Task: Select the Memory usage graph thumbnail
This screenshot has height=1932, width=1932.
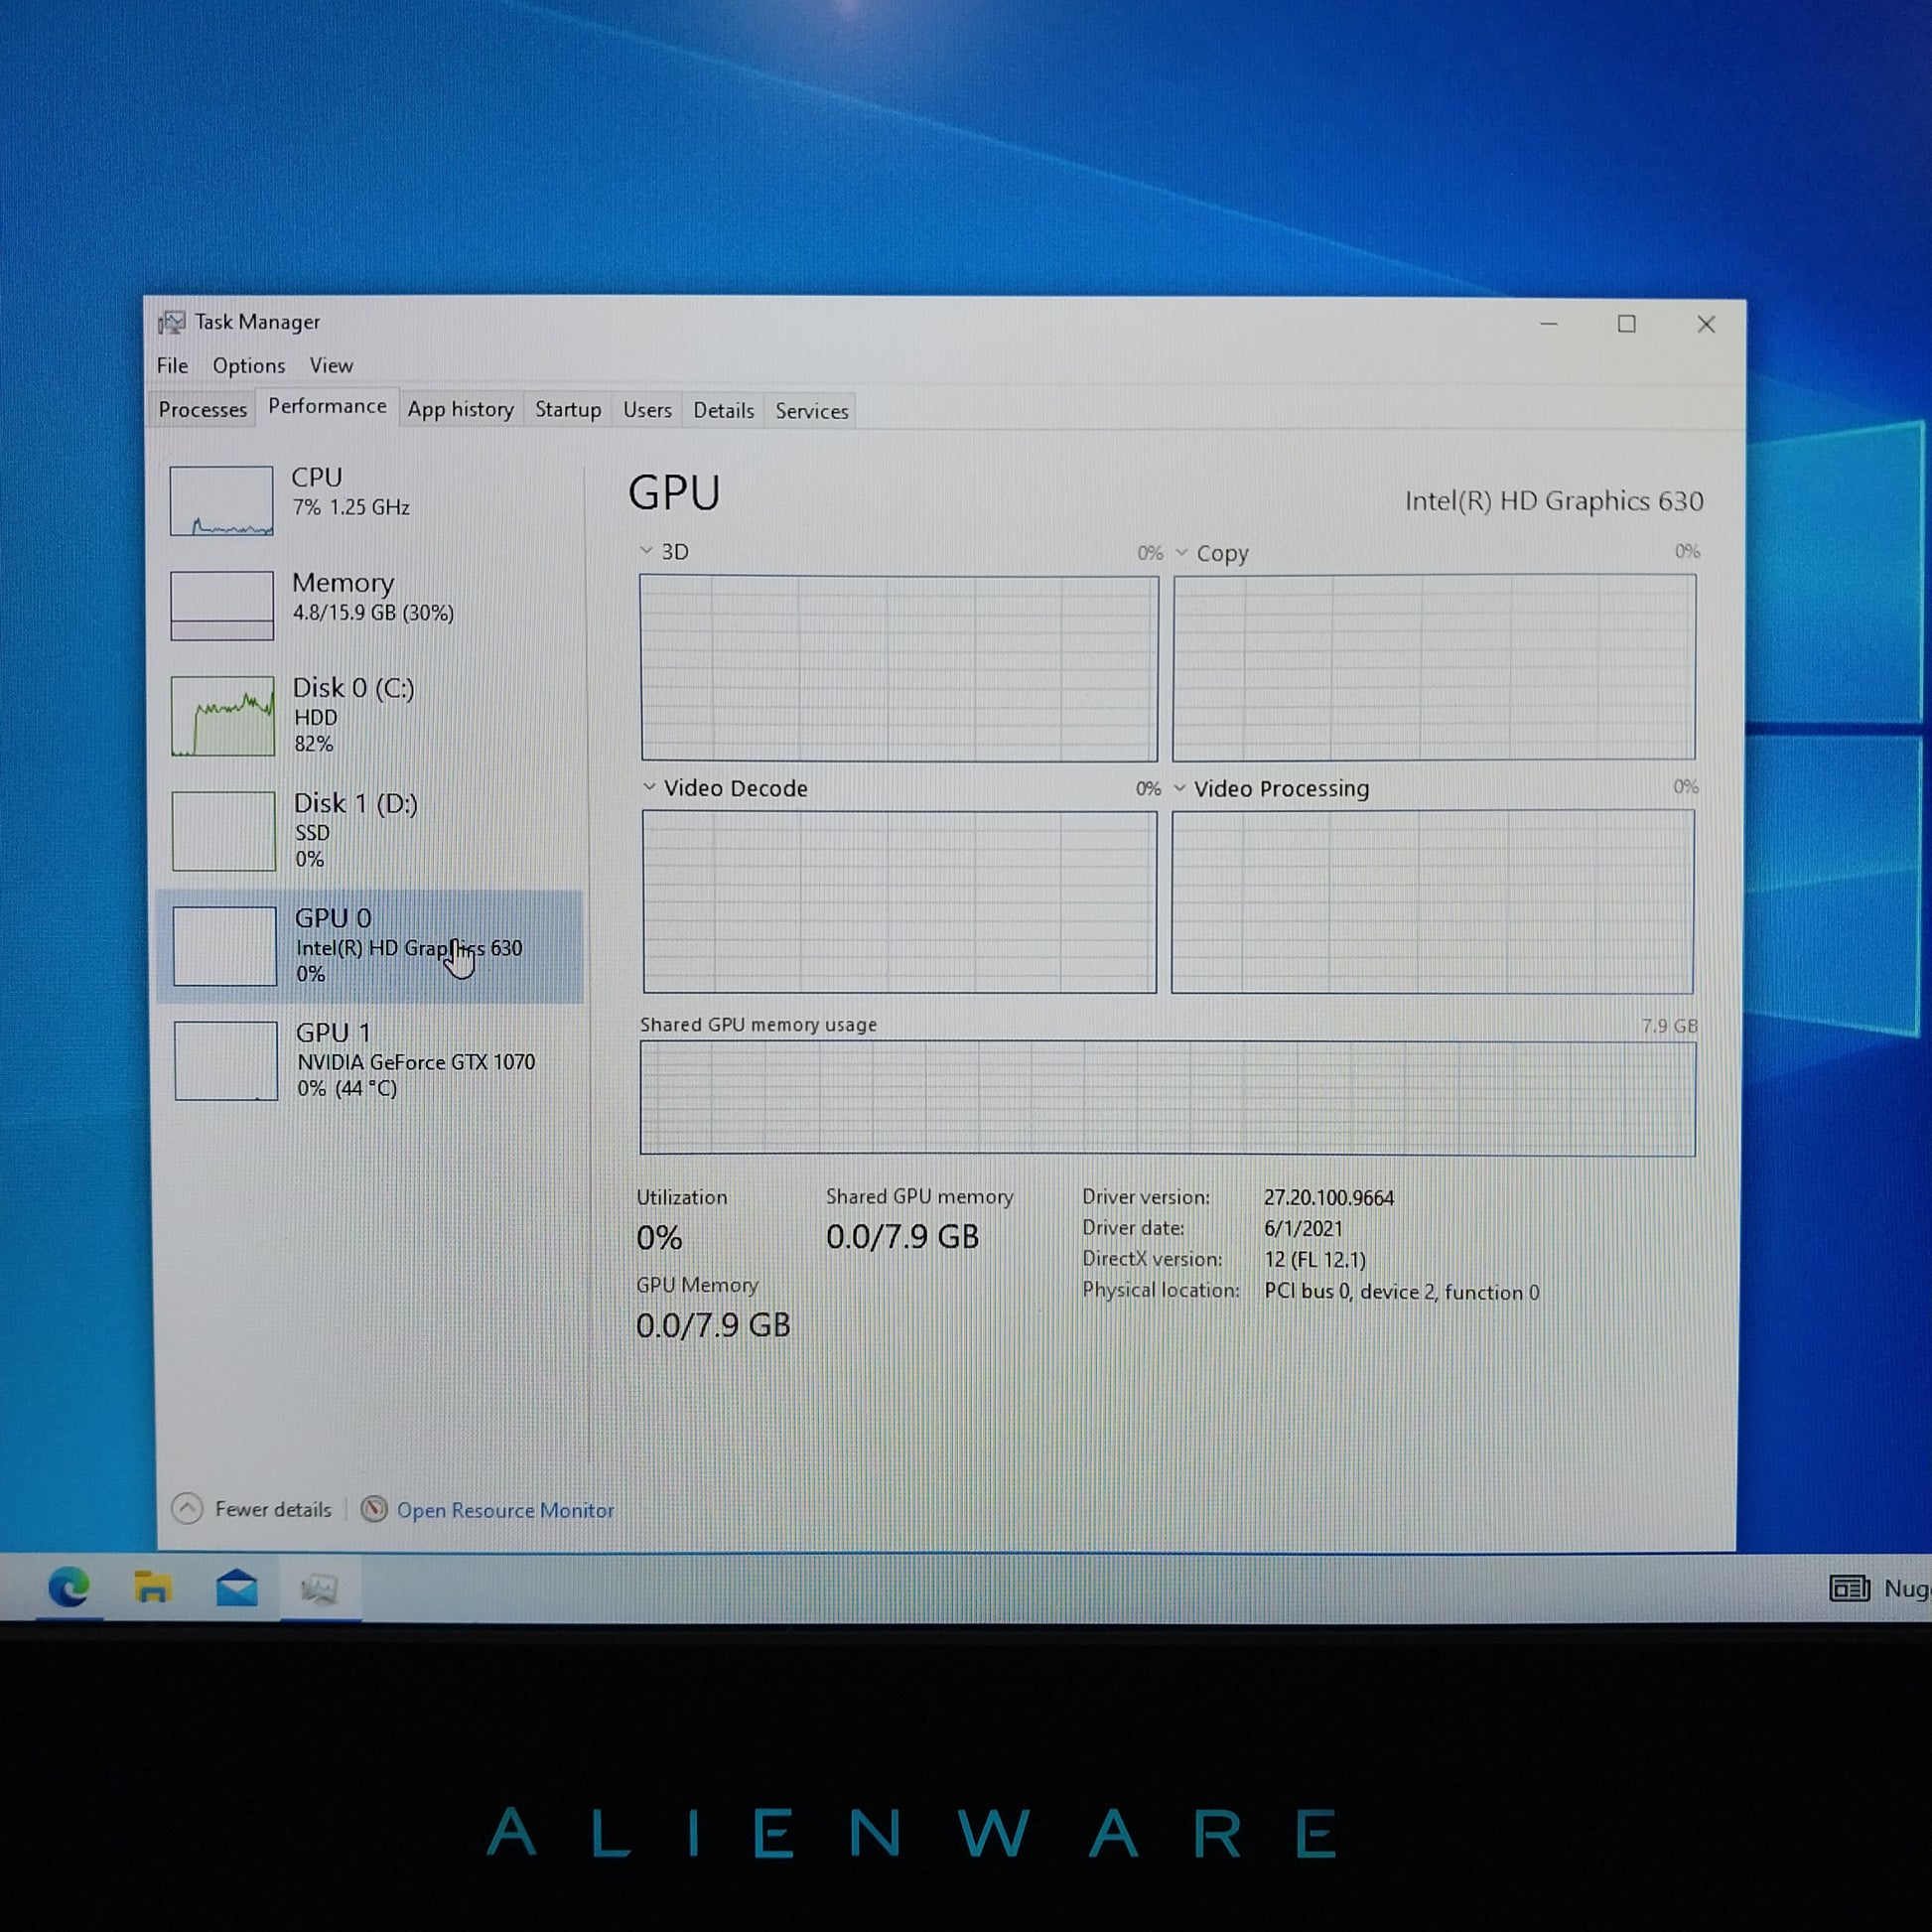Action: tap(222, 606)
